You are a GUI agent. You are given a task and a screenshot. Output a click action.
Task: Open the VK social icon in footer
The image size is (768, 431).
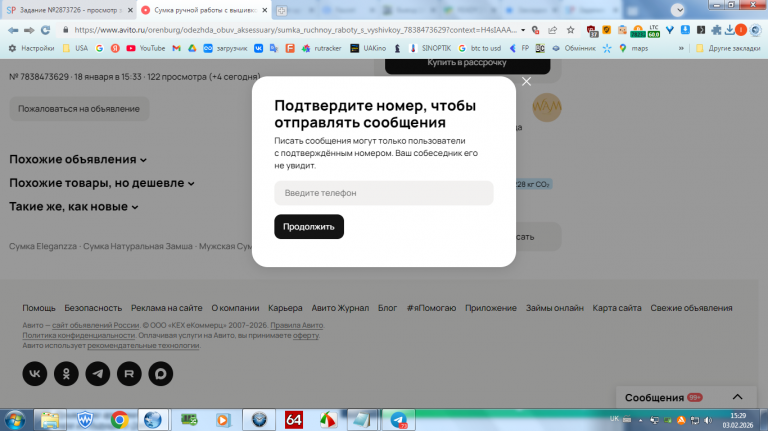(35, 374)
